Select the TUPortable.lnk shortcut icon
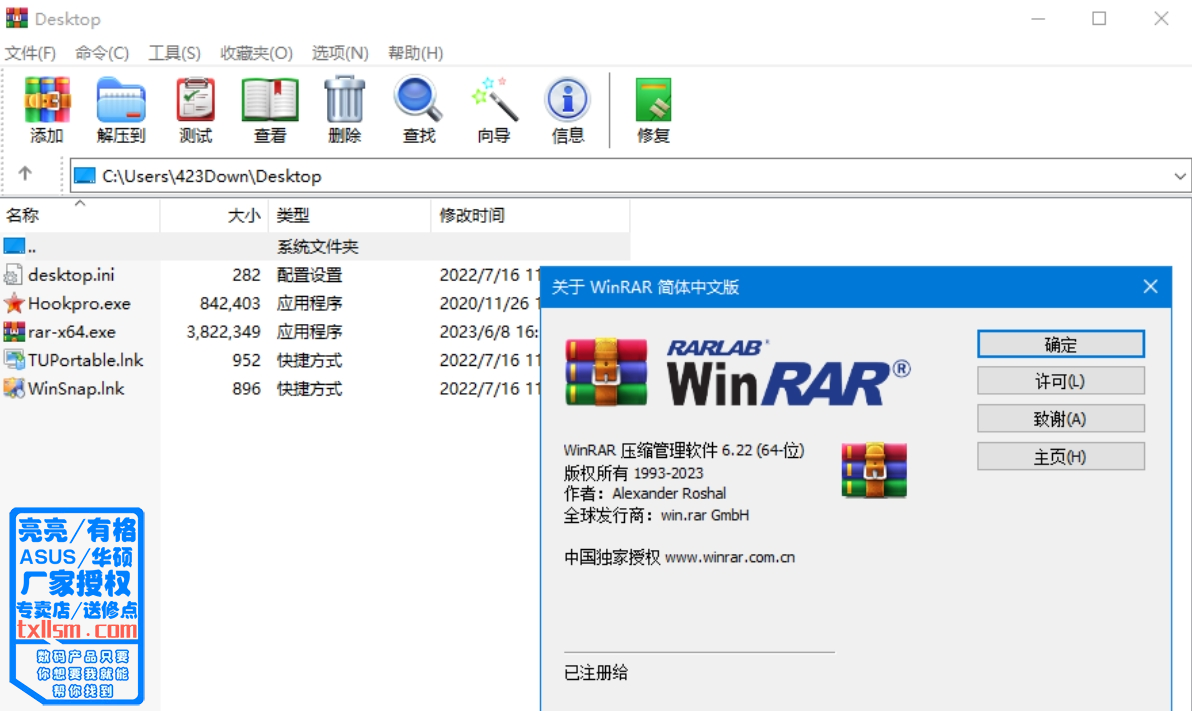Viewport: 1192px width, 711px height. pos(14,360)
